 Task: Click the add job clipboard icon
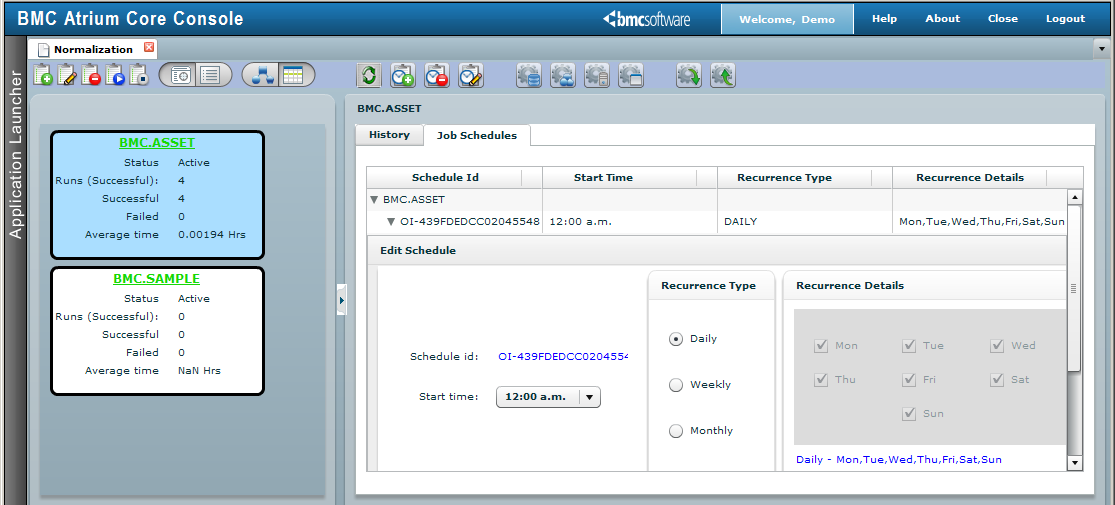coord(43,75)
